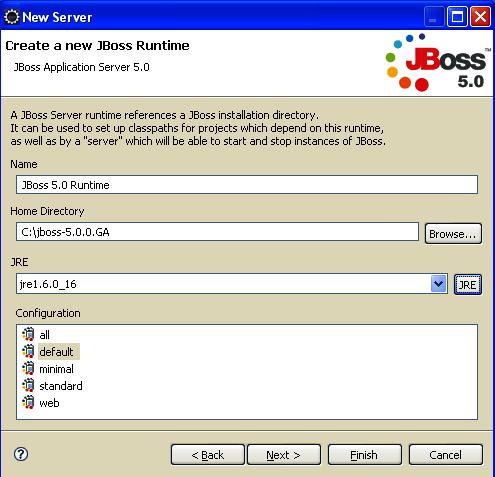This screenshot has width=495, height=477.
Task: Close the New Server window
Action: point(480,16)
